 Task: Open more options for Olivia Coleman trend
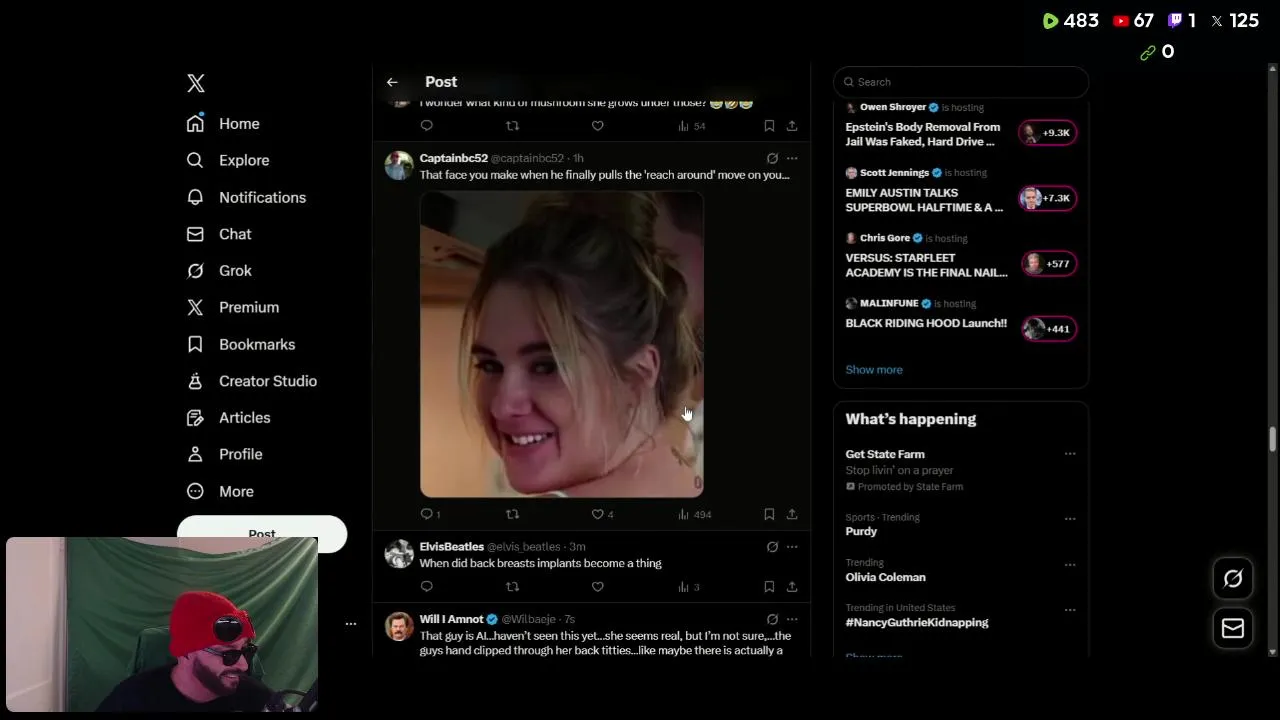click(x=1070, y=564)
